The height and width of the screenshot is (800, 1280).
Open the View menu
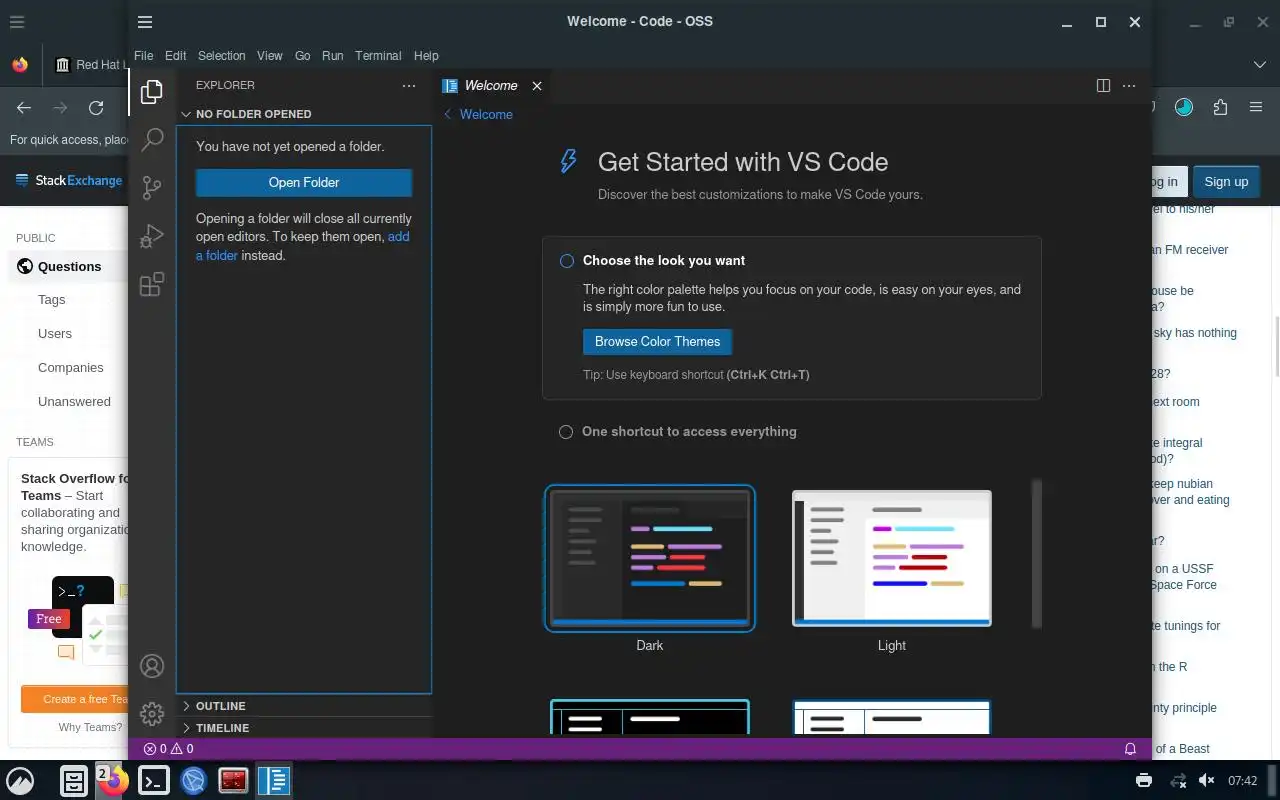(x=269, y=56)
